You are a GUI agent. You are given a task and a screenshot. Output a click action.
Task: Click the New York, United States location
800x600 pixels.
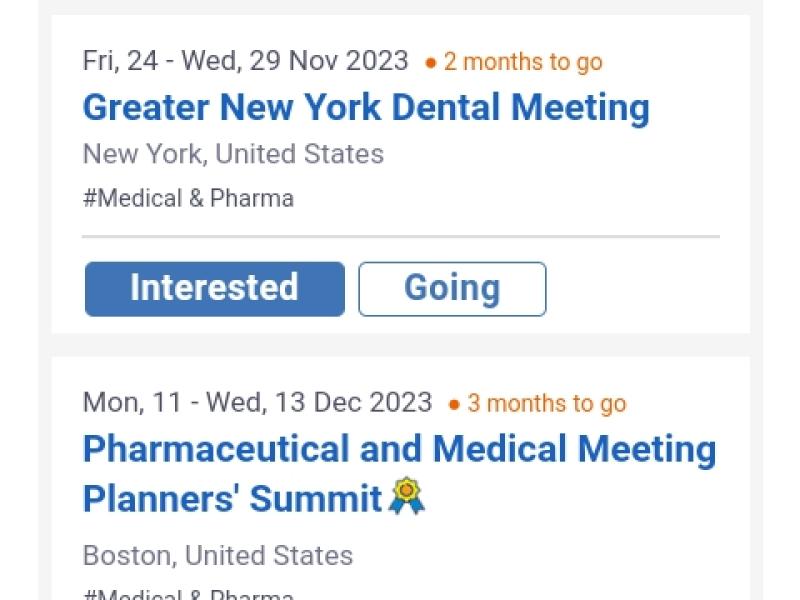pos(233,154)
